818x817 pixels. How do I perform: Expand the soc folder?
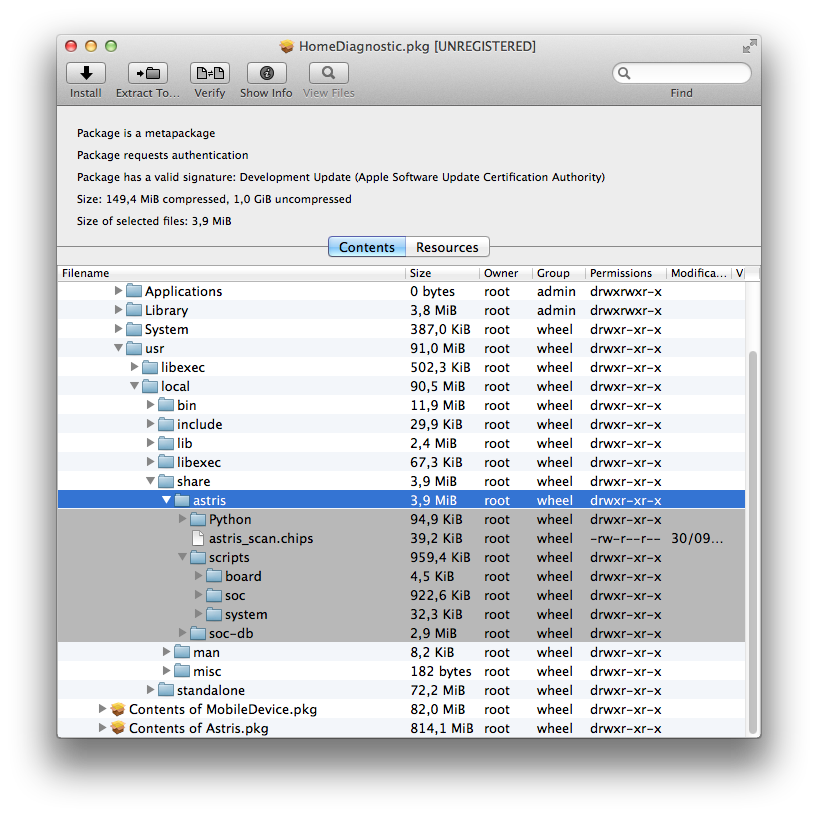198,595
